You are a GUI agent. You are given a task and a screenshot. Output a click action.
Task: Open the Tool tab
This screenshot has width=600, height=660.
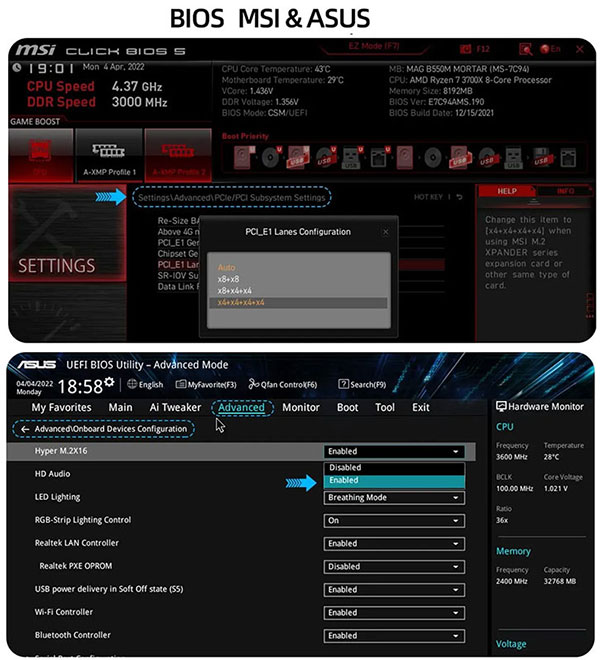tap(385, 407)
